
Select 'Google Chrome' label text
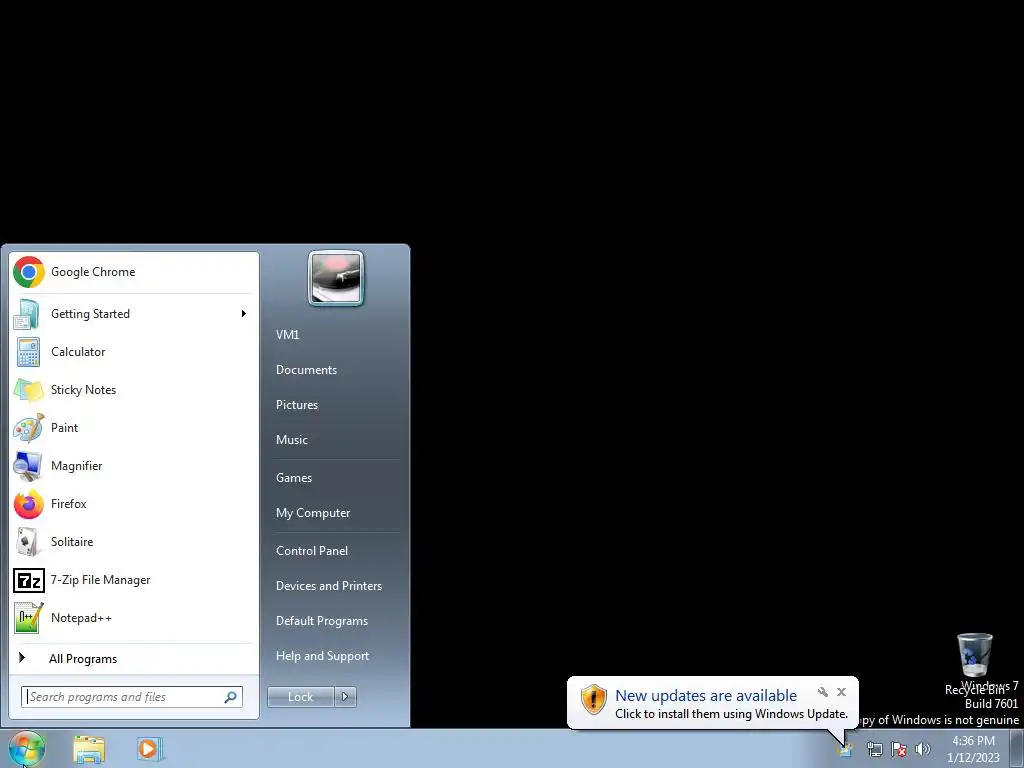[x=93, y=272]
